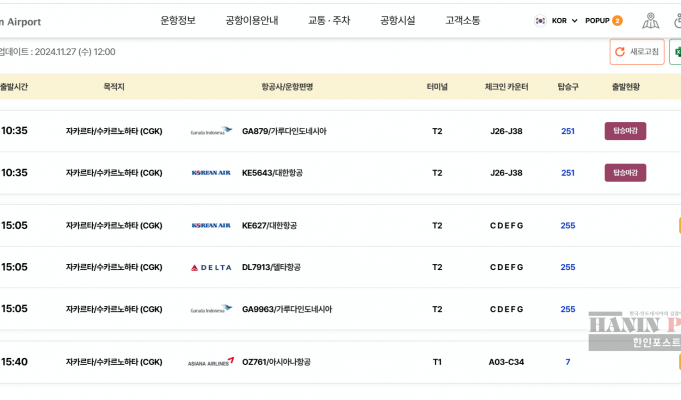This screenshot has width=681, height=400.
Task: Open the 공항시설 menu
Action: tap(397, 20)
